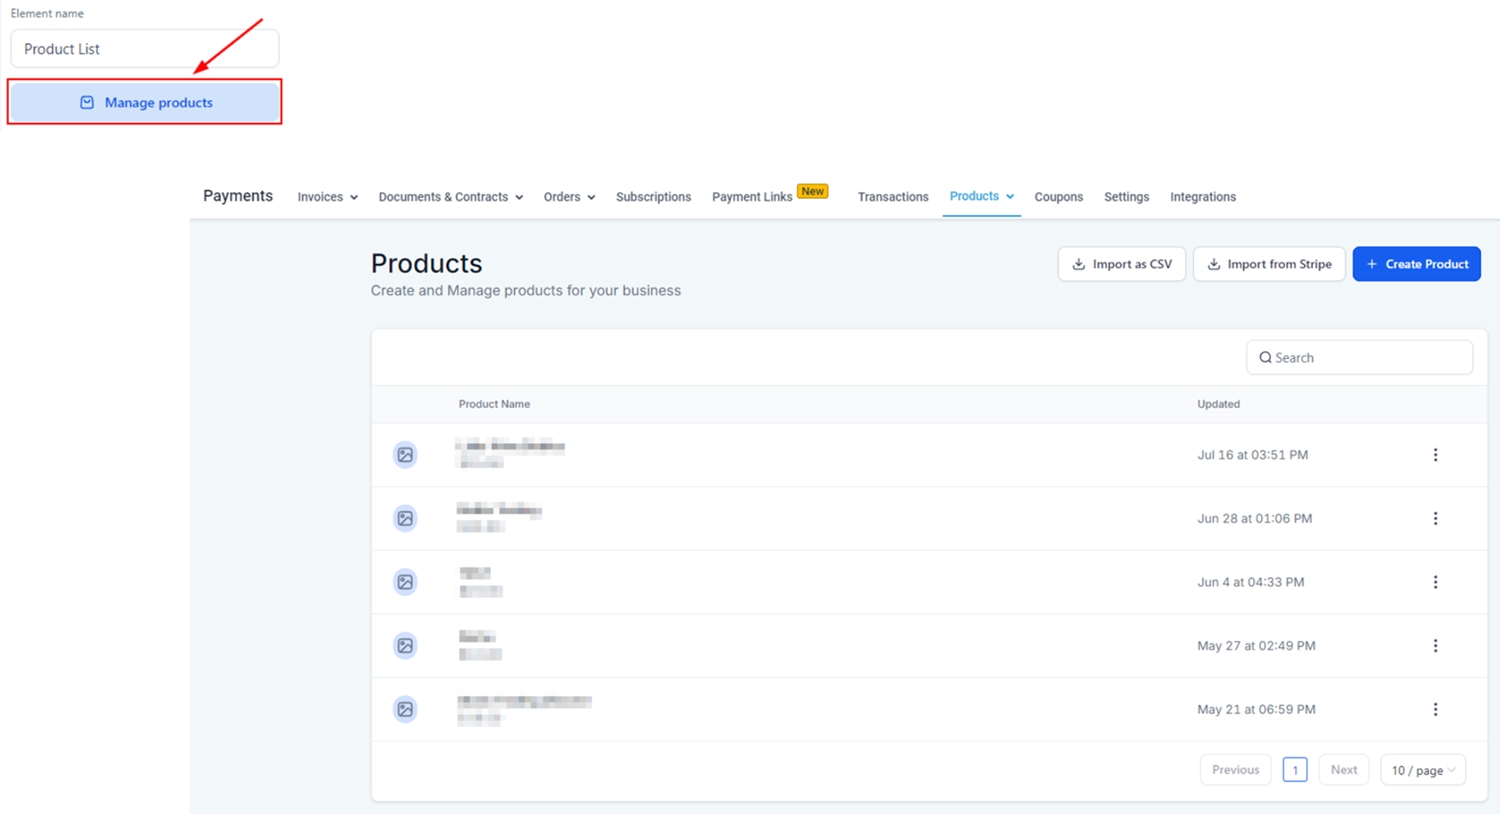This screenshot has height=814, width=1500.
Task: Open the Orders dropdown menu
Action: (x=569, y=197)
